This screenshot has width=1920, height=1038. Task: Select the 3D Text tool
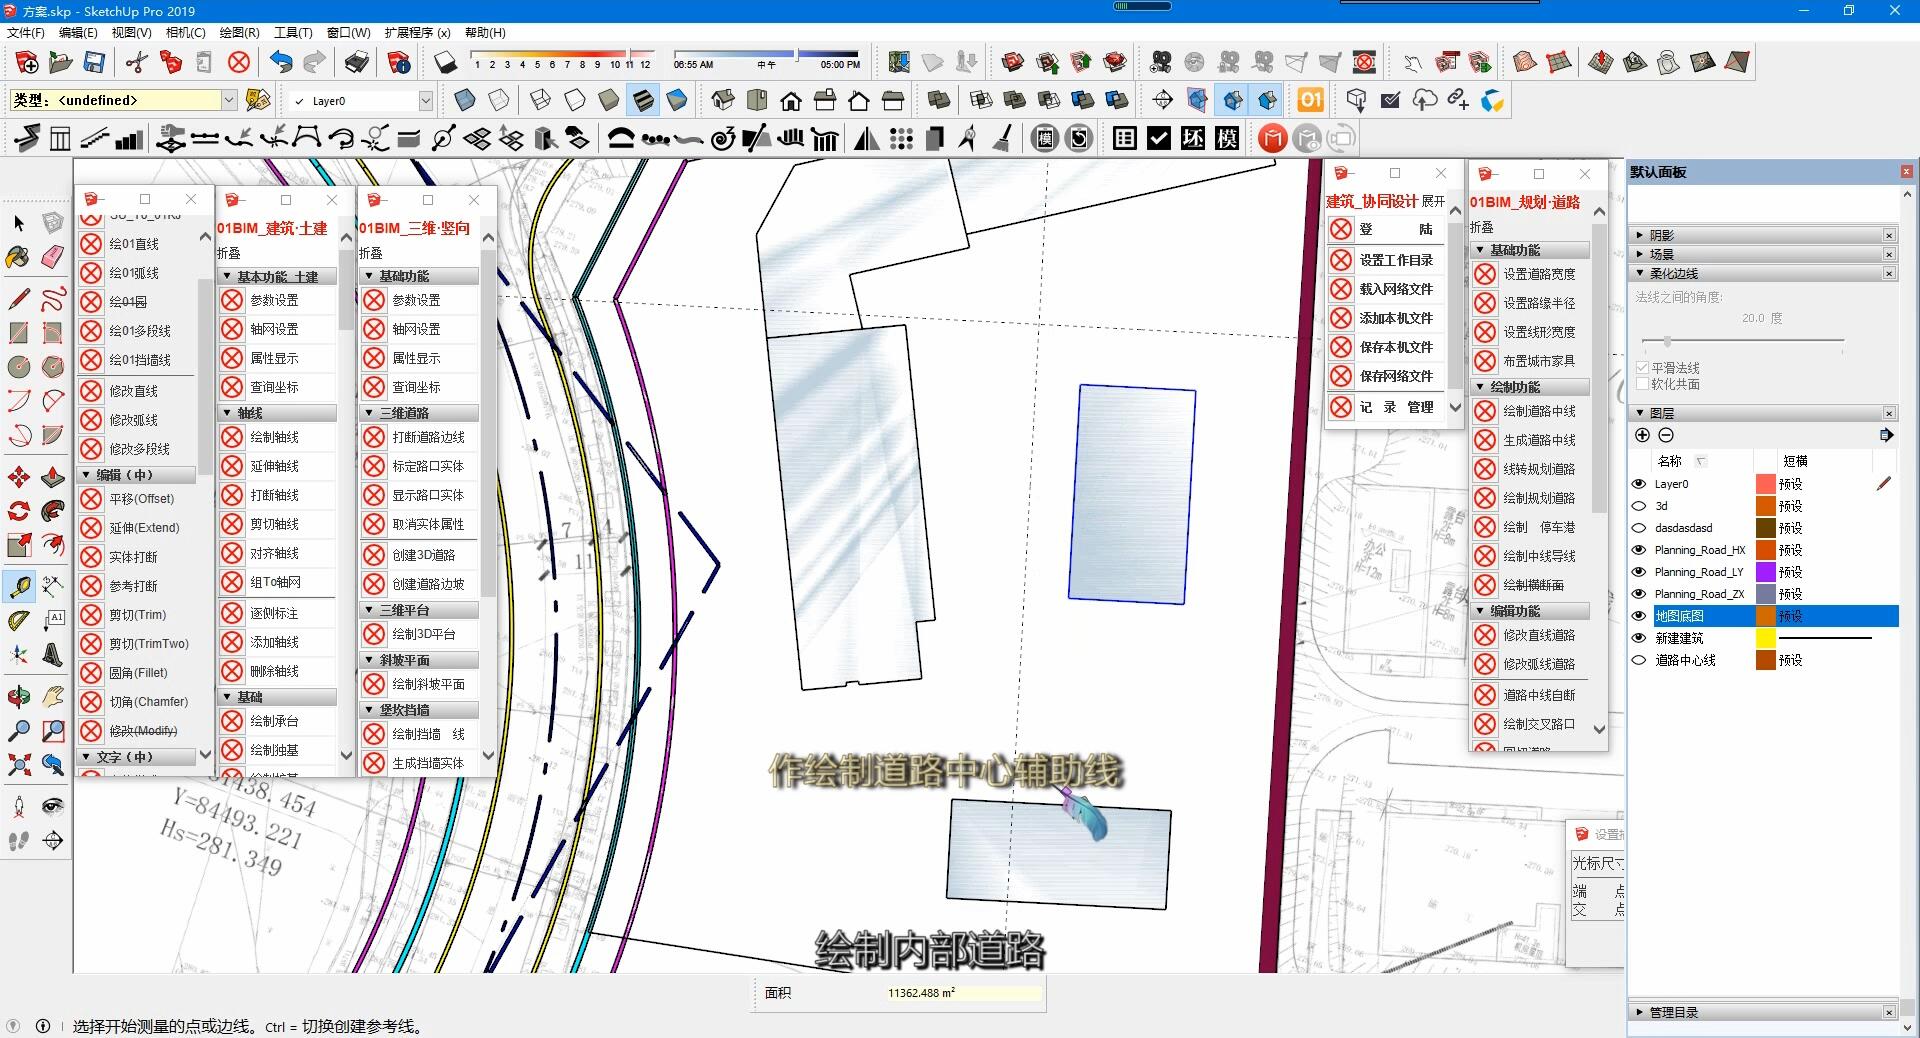pyautogui.click(x=53, y=654)
